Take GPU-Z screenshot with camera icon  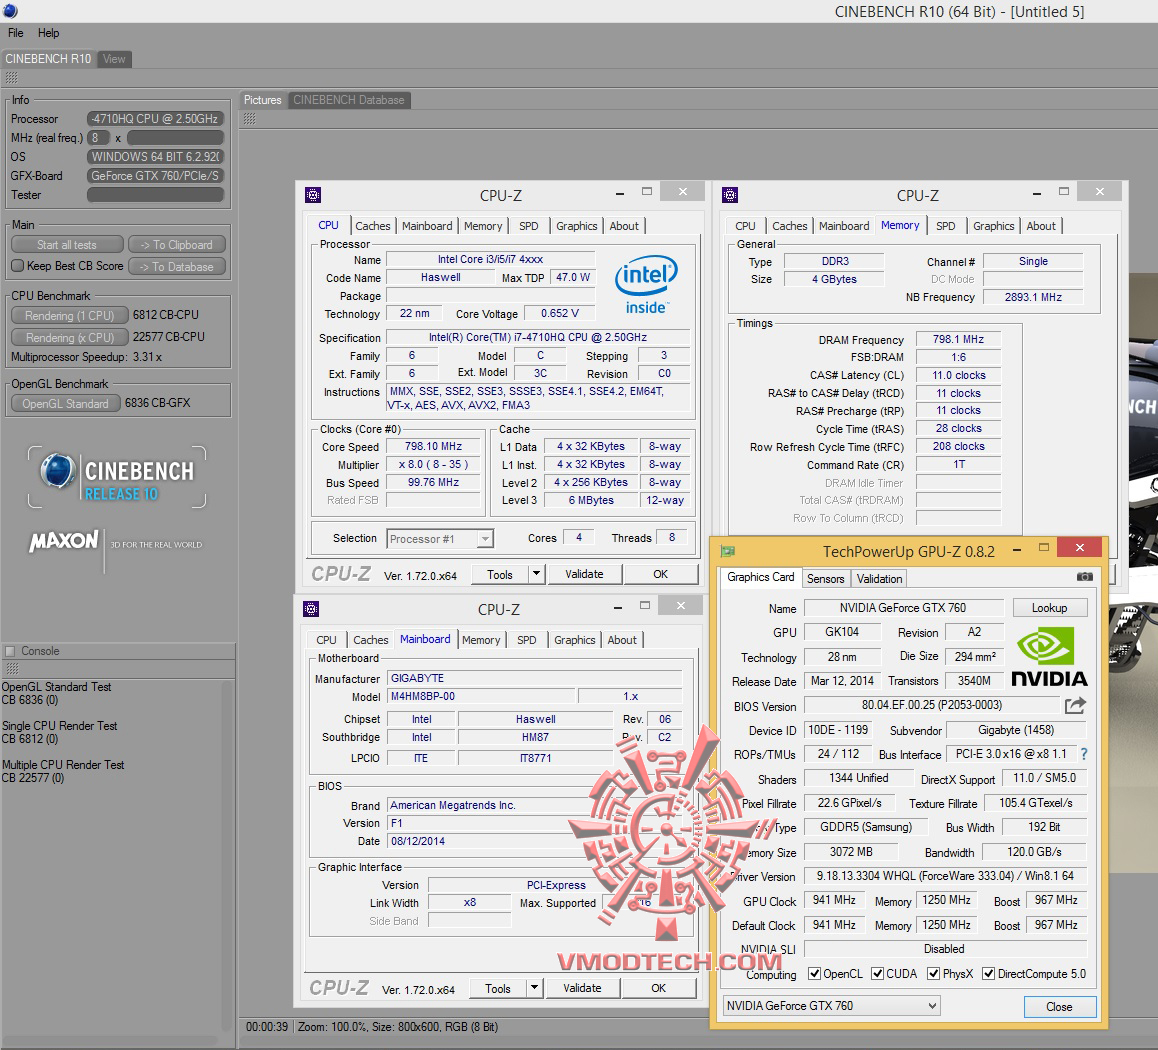[1084, 577]
